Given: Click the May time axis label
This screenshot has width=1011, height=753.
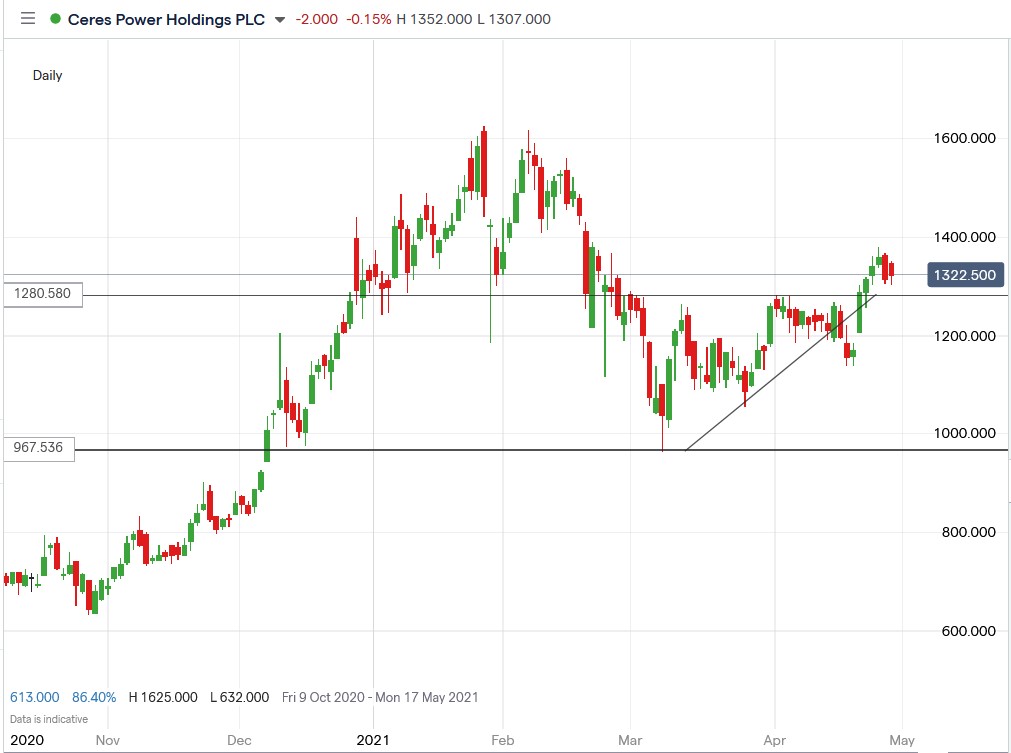Looking at the screenshot, I should point(902,740).
